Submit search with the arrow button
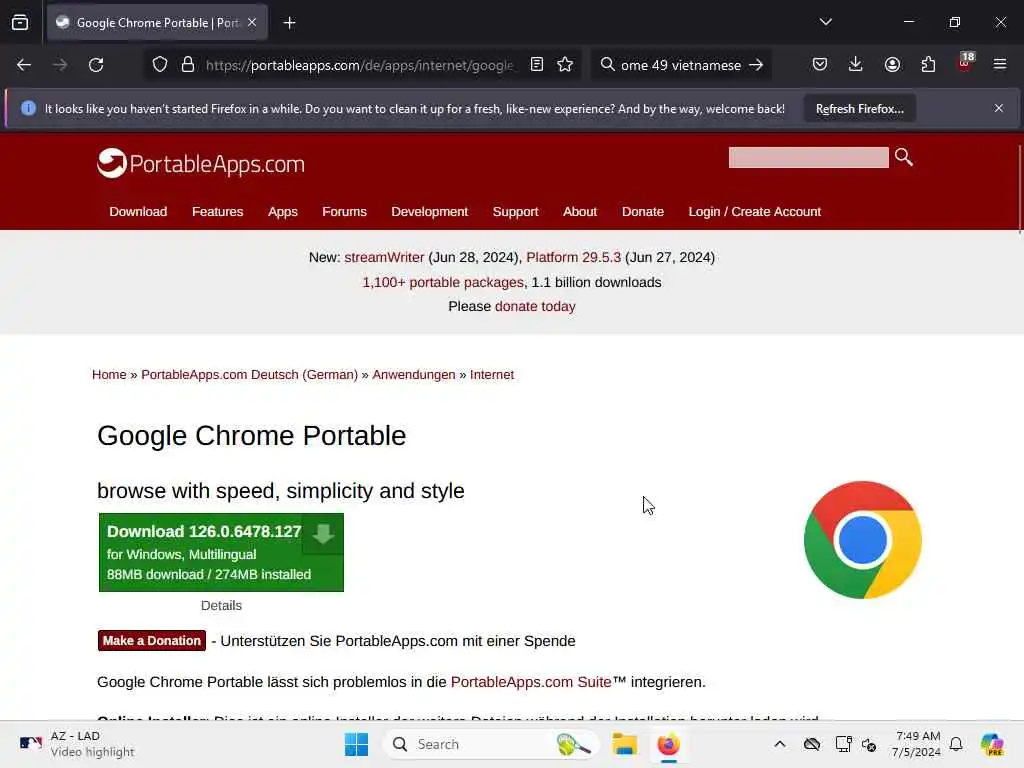 pyautogui.click(x=756, y=65)
